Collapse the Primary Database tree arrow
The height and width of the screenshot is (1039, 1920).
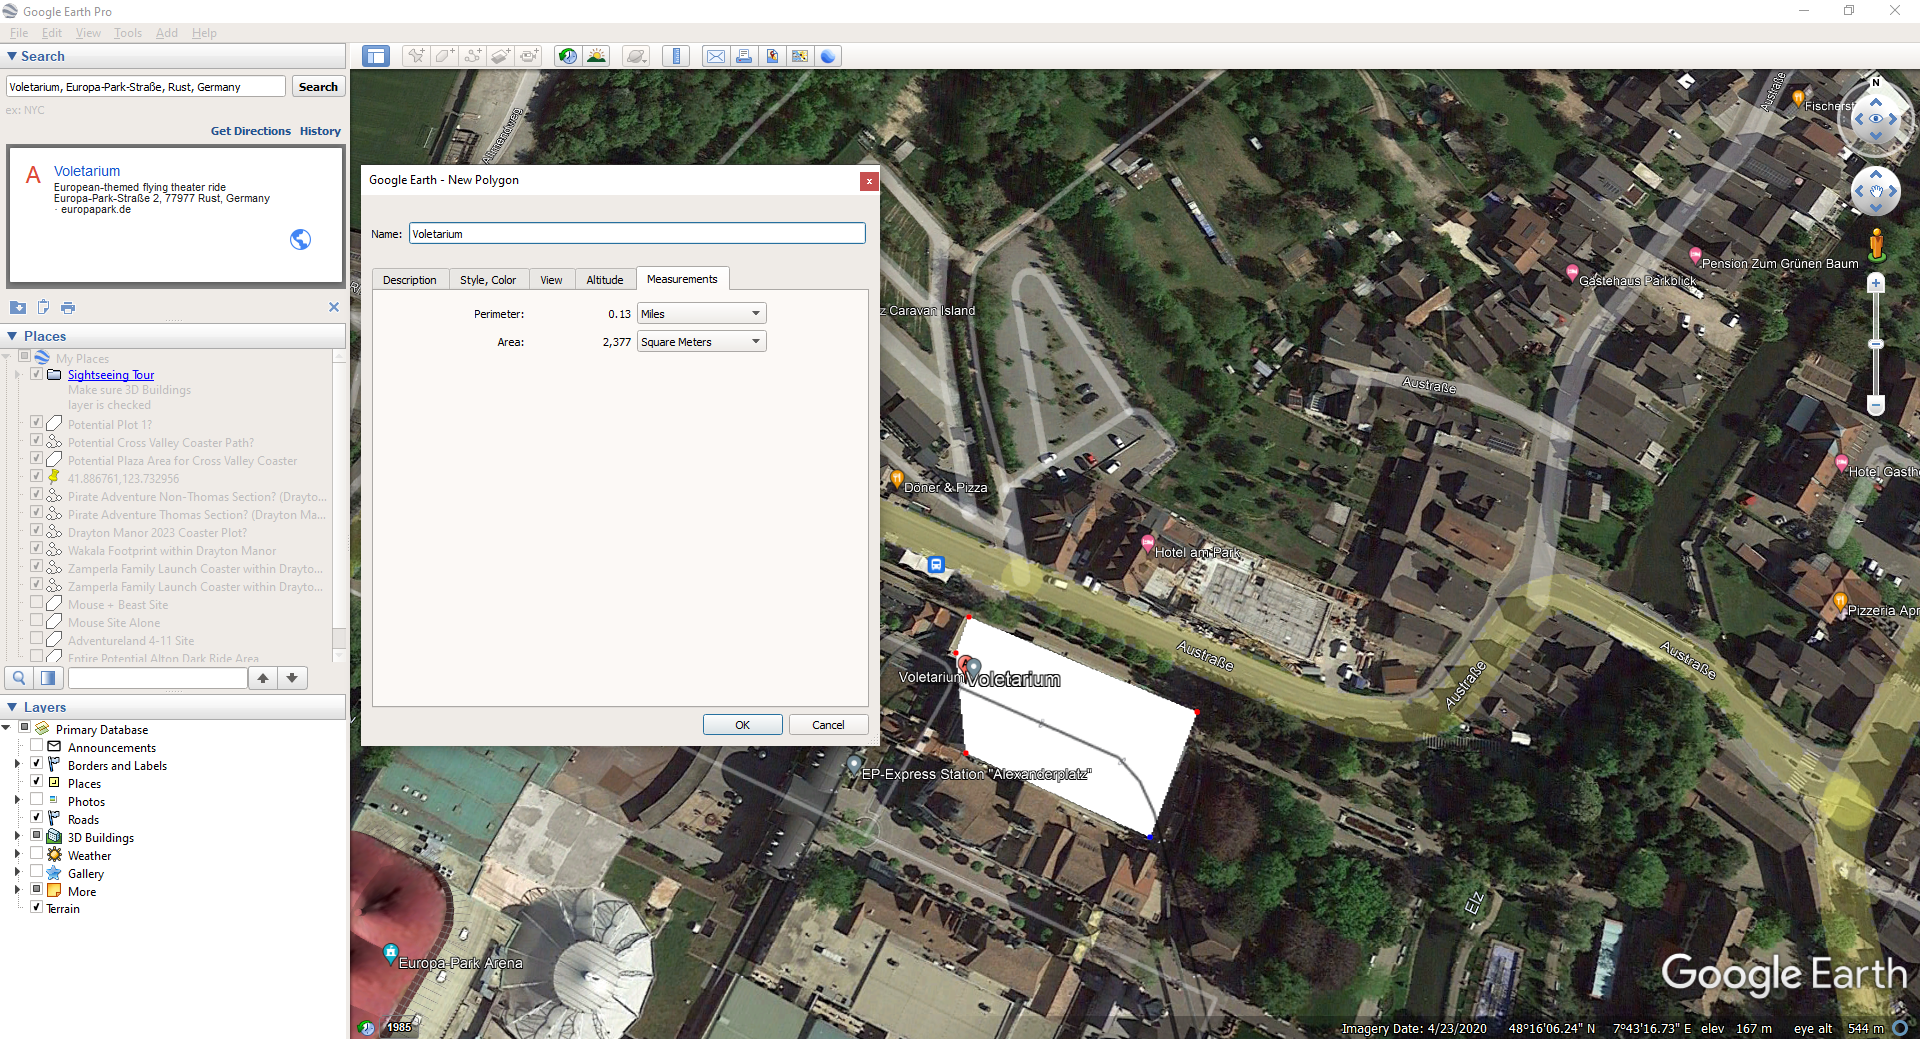tap(7, 728)
